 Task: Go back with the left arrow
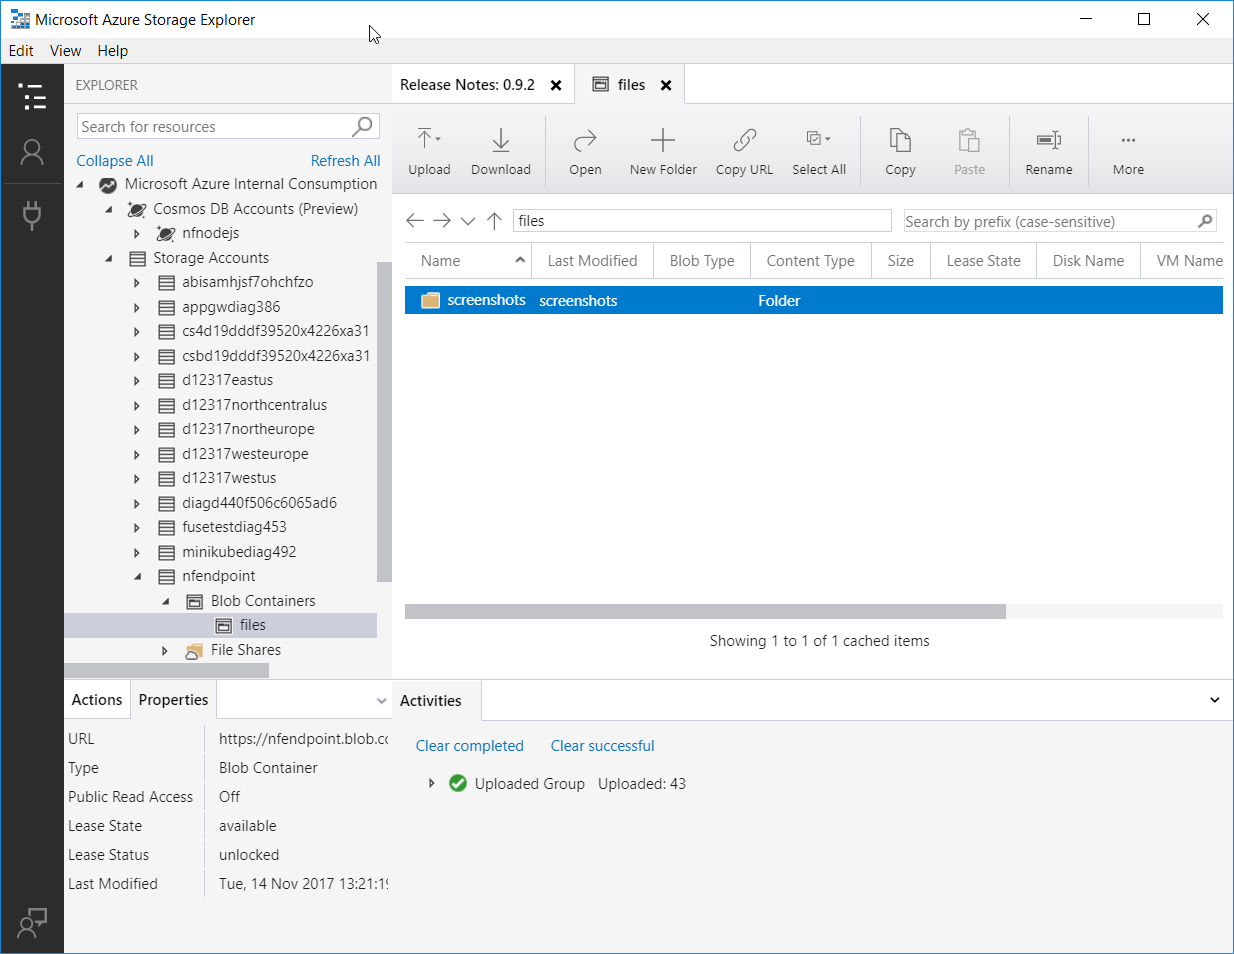tap(415, 220)
